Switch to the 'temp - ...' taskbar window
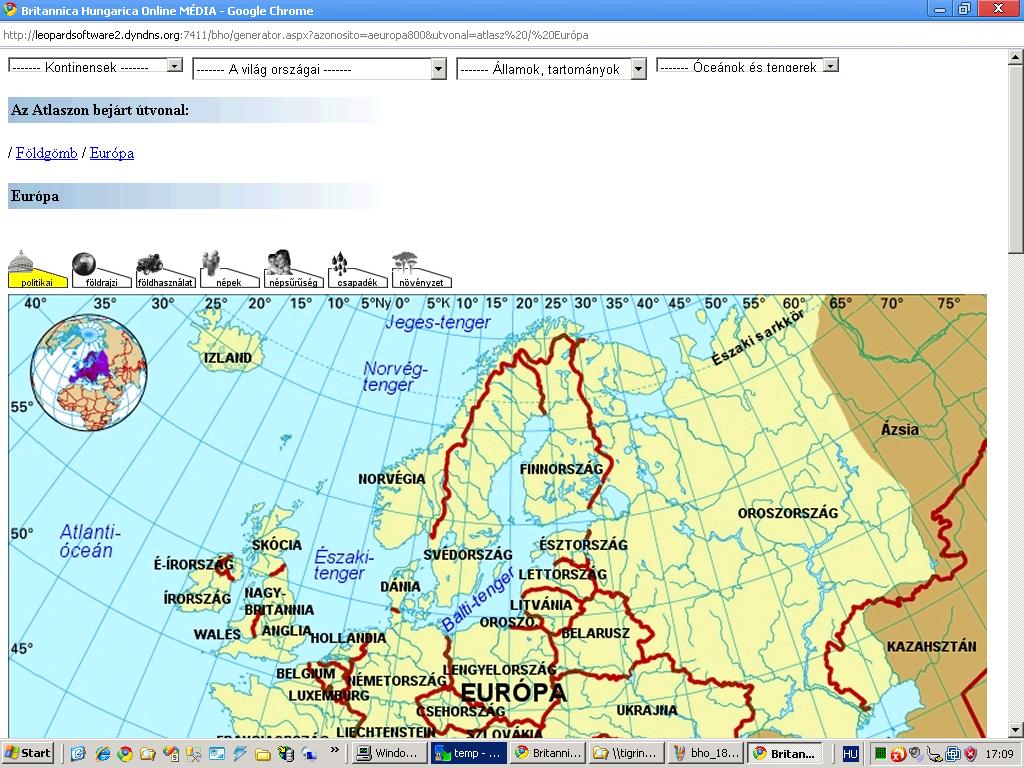Screen dimensions: 1024x768 coord(468,753)
